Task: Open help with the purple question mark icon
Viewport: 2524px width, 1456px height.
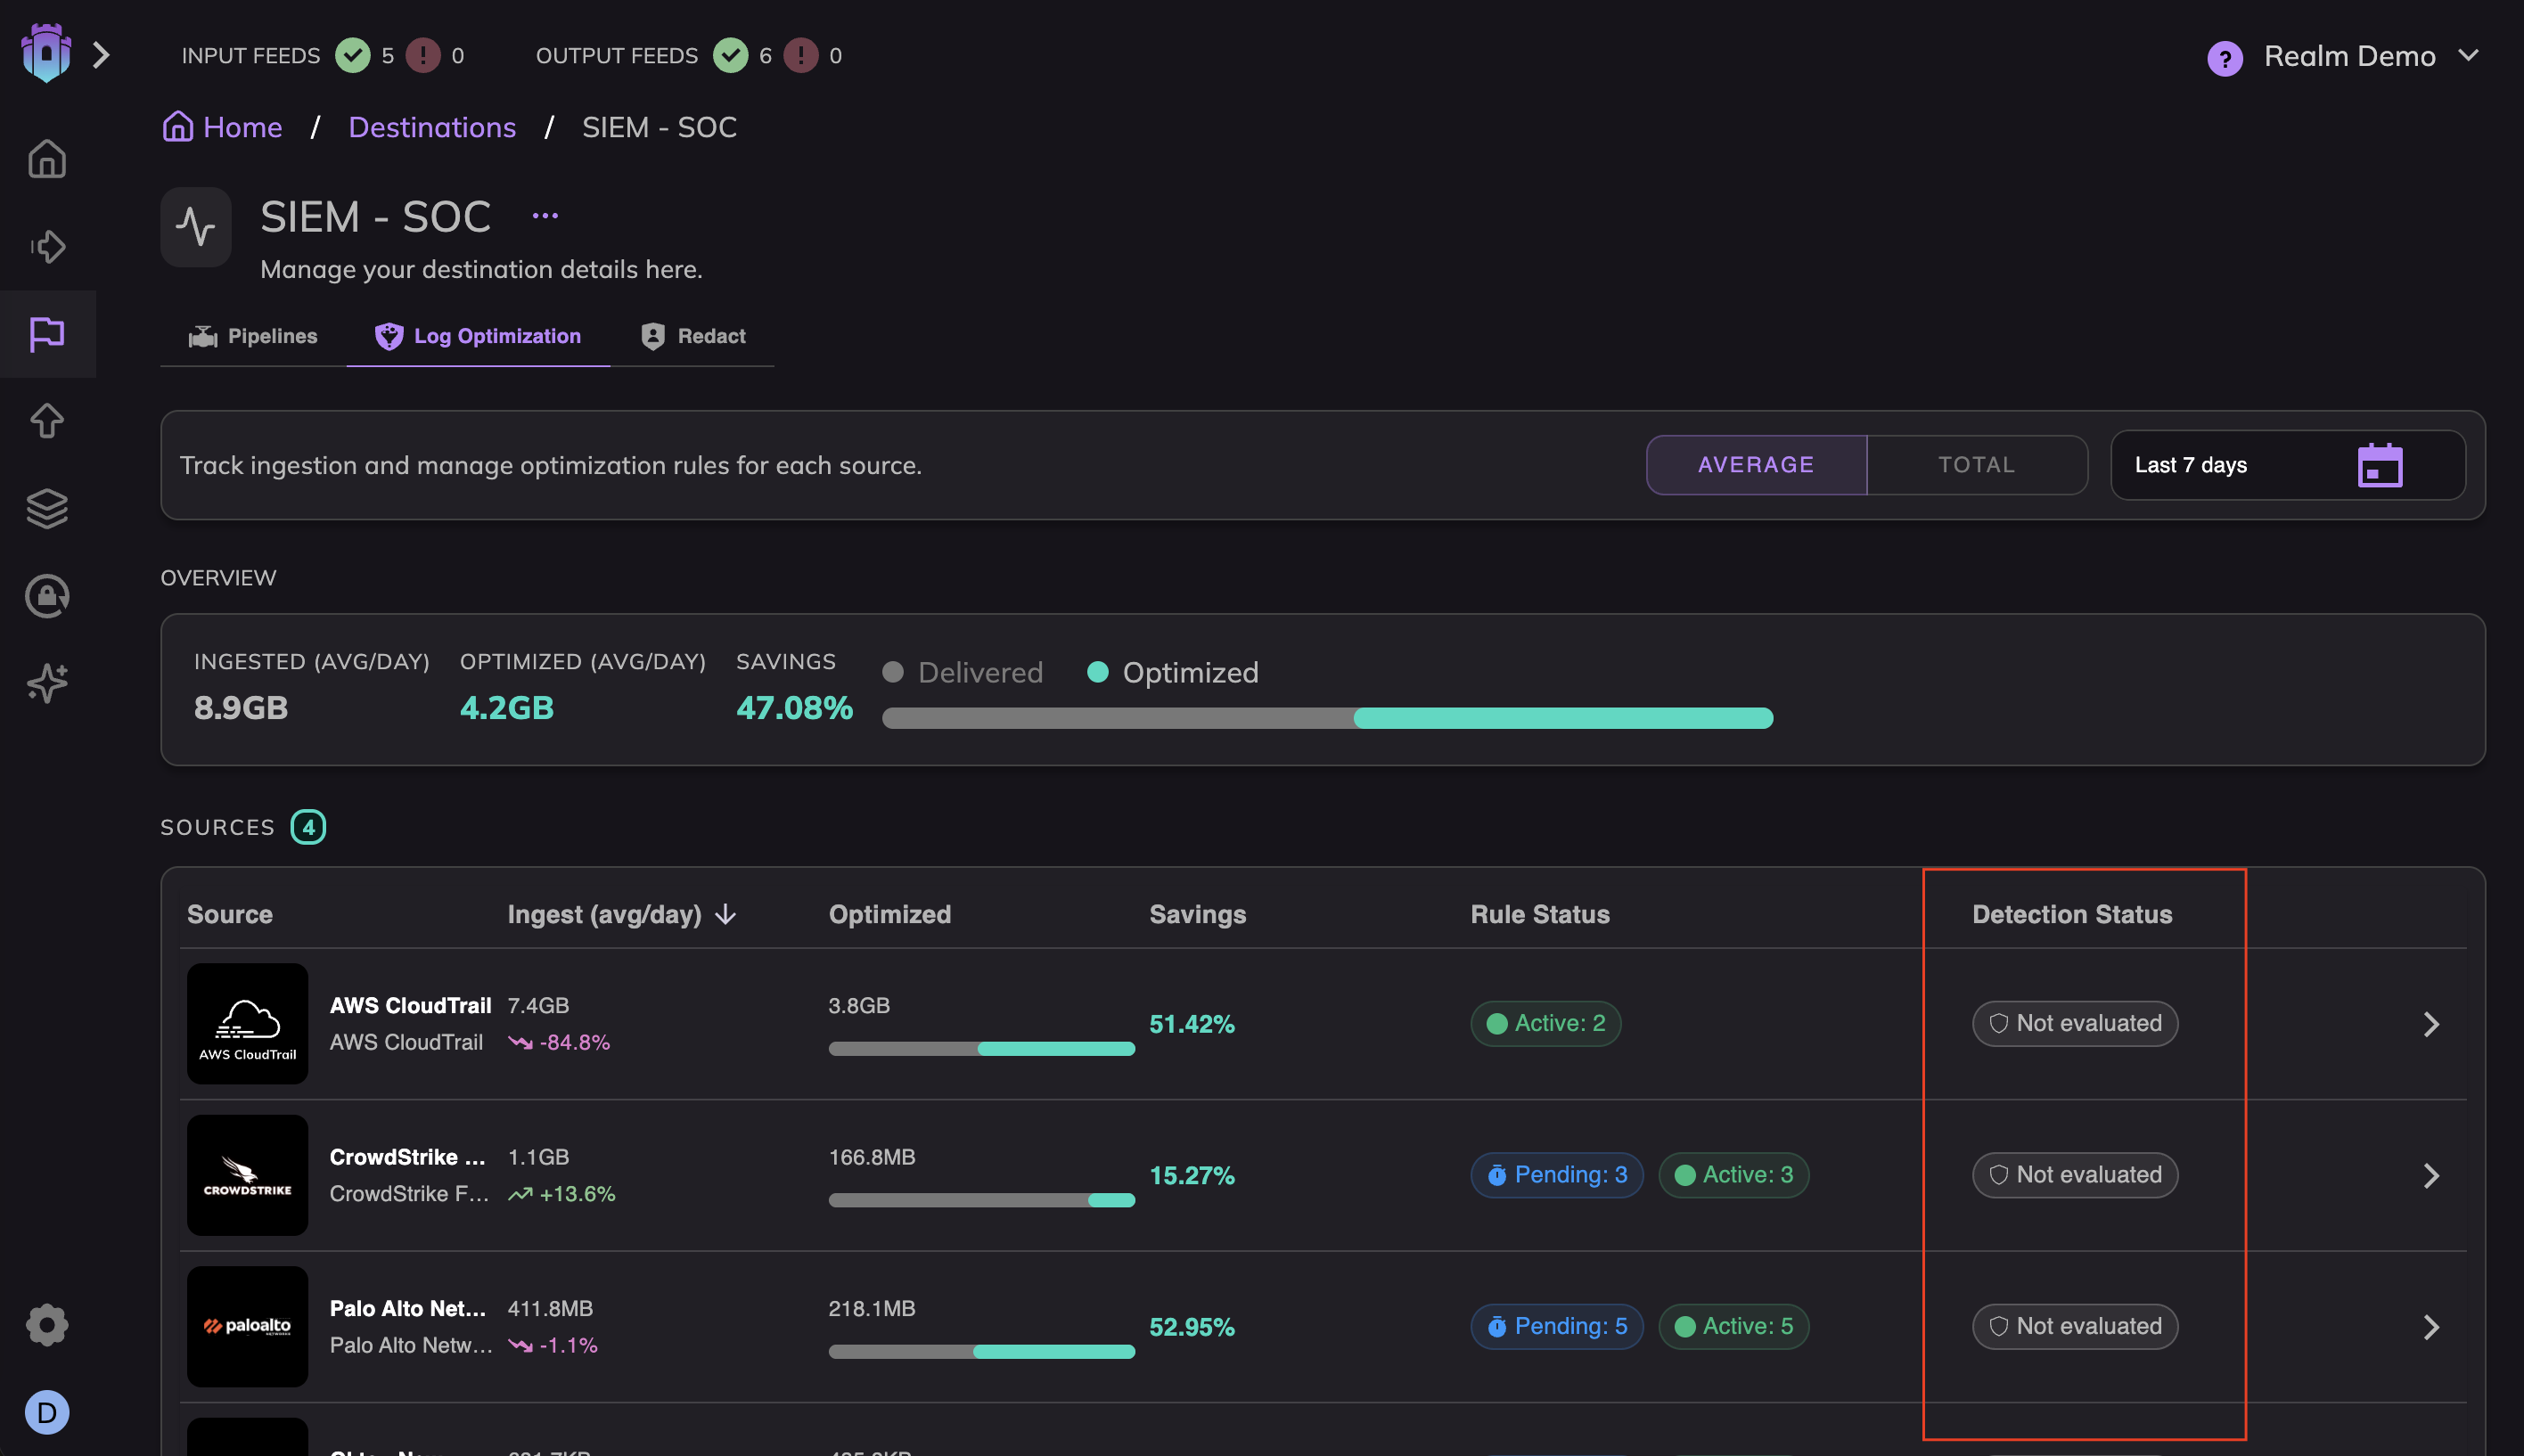Action: click(x=2224, y=58)
